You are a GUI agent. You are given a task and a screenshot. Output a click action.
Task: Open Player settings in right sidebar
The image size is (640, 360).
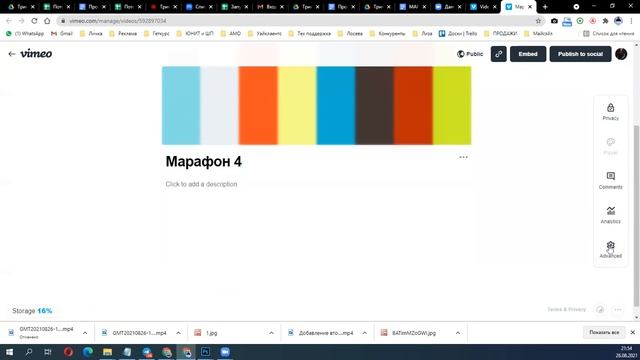[x=610, y=146]
